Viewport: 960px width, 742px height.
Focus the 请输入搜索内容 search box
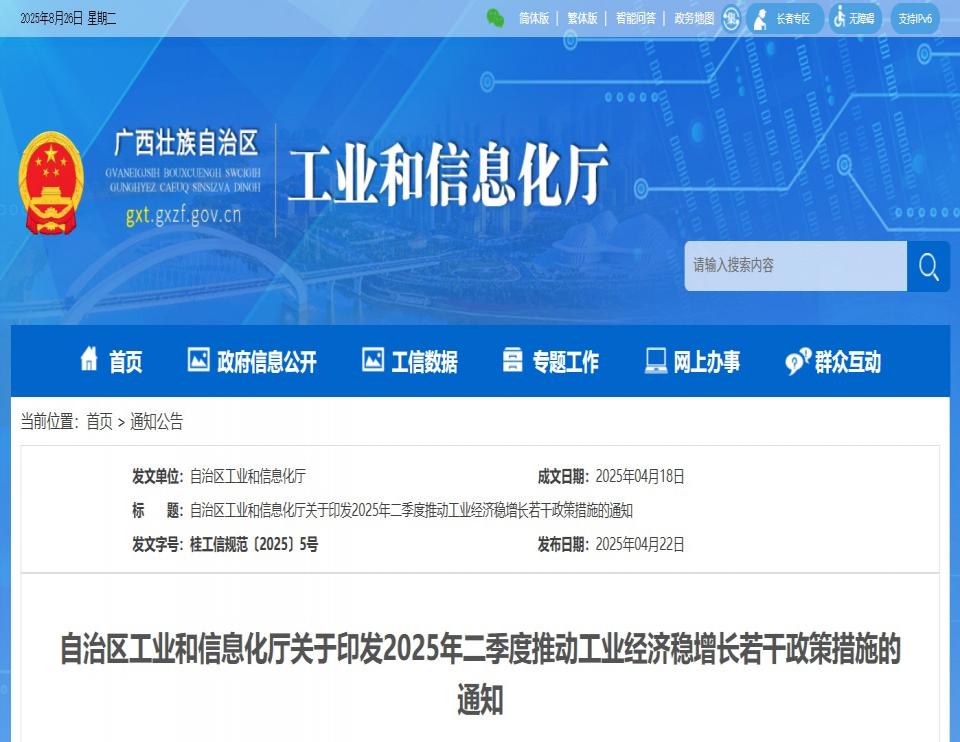[x=795, y=265]
